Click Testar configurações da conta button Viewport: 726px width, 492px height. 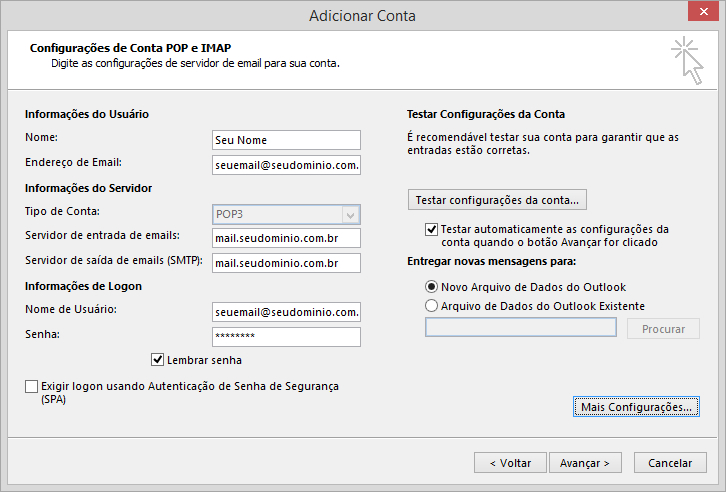point(497,199)
